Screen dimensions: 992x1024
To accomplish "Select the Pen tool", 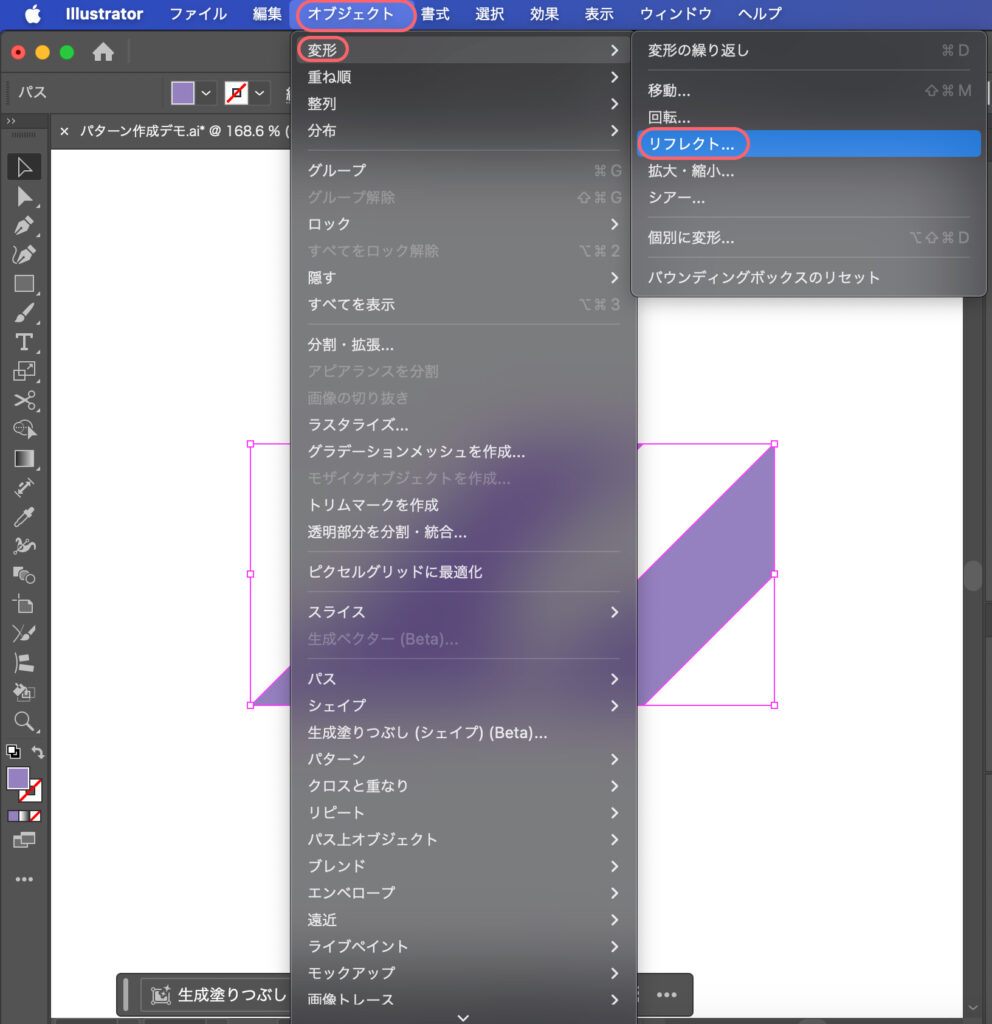I will point(24,226).
